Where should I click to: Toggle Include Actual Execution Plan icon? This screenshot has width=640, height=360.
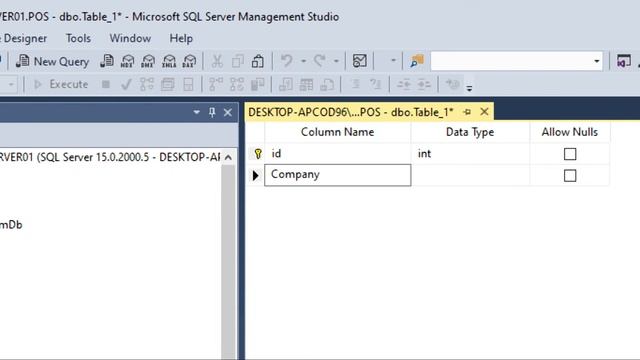pos(216,84)
